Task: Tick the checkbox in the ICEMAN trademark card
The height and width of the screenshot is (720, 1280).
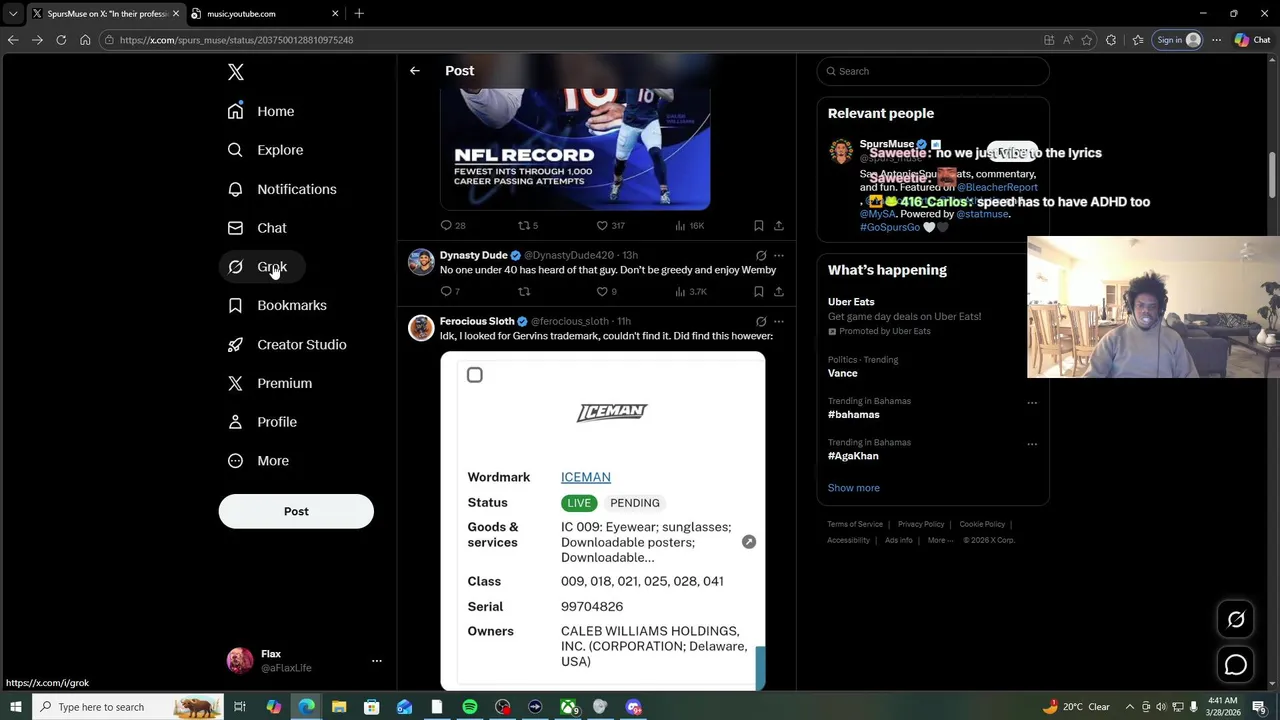Action: [x=475, y=375]
